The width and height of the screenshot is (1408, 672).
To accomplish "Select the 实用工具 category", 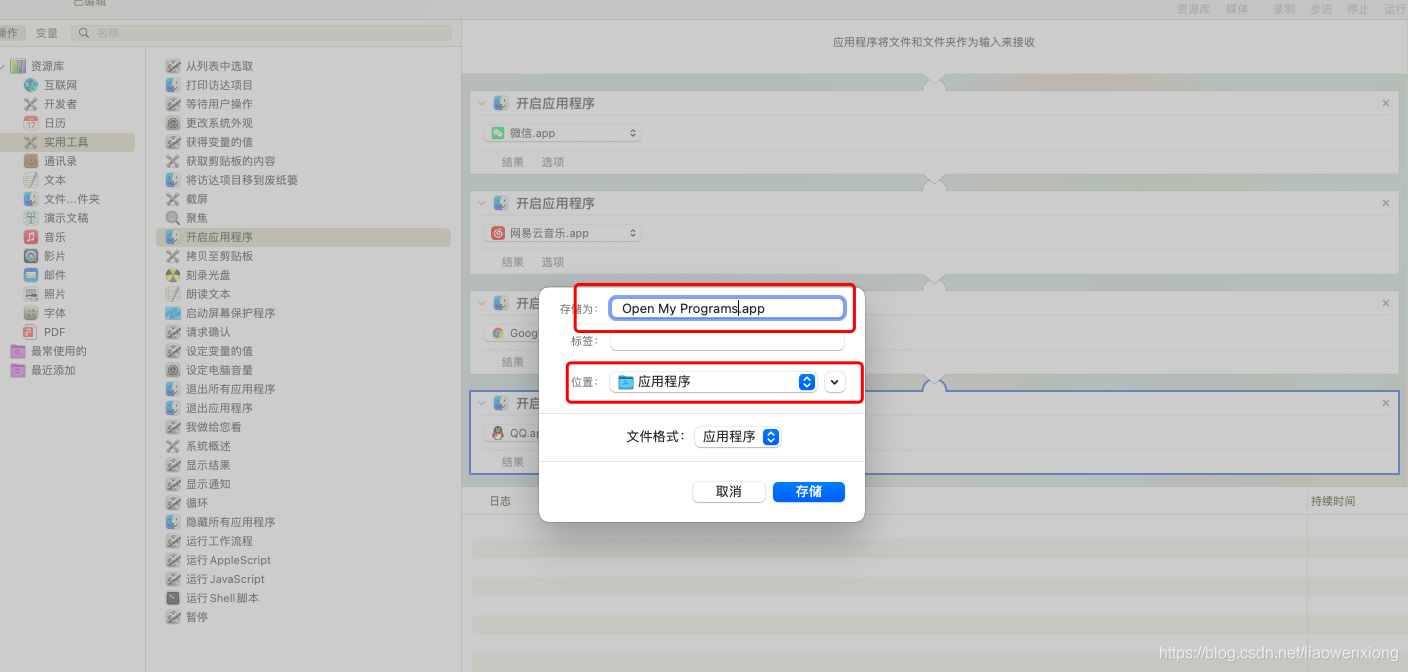I will click(67, 142).
